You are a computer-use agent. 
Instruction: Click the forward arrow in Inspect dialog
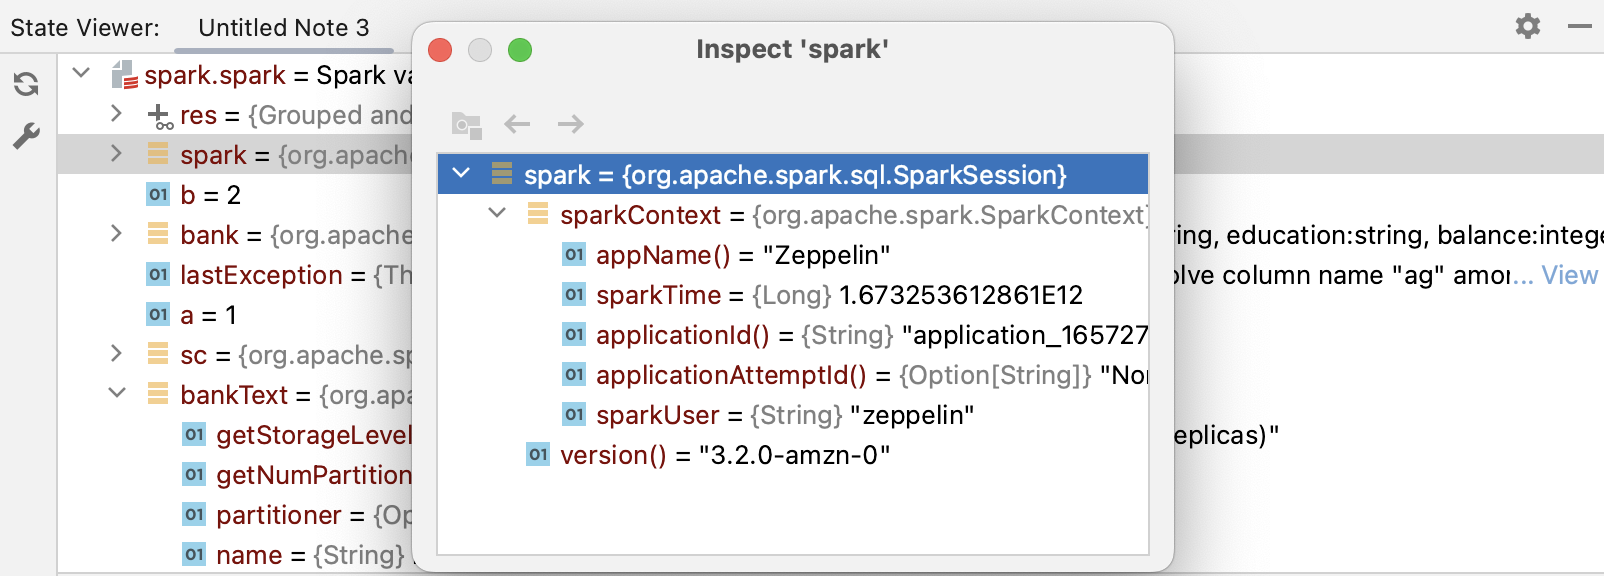click(x=571, y=124)
